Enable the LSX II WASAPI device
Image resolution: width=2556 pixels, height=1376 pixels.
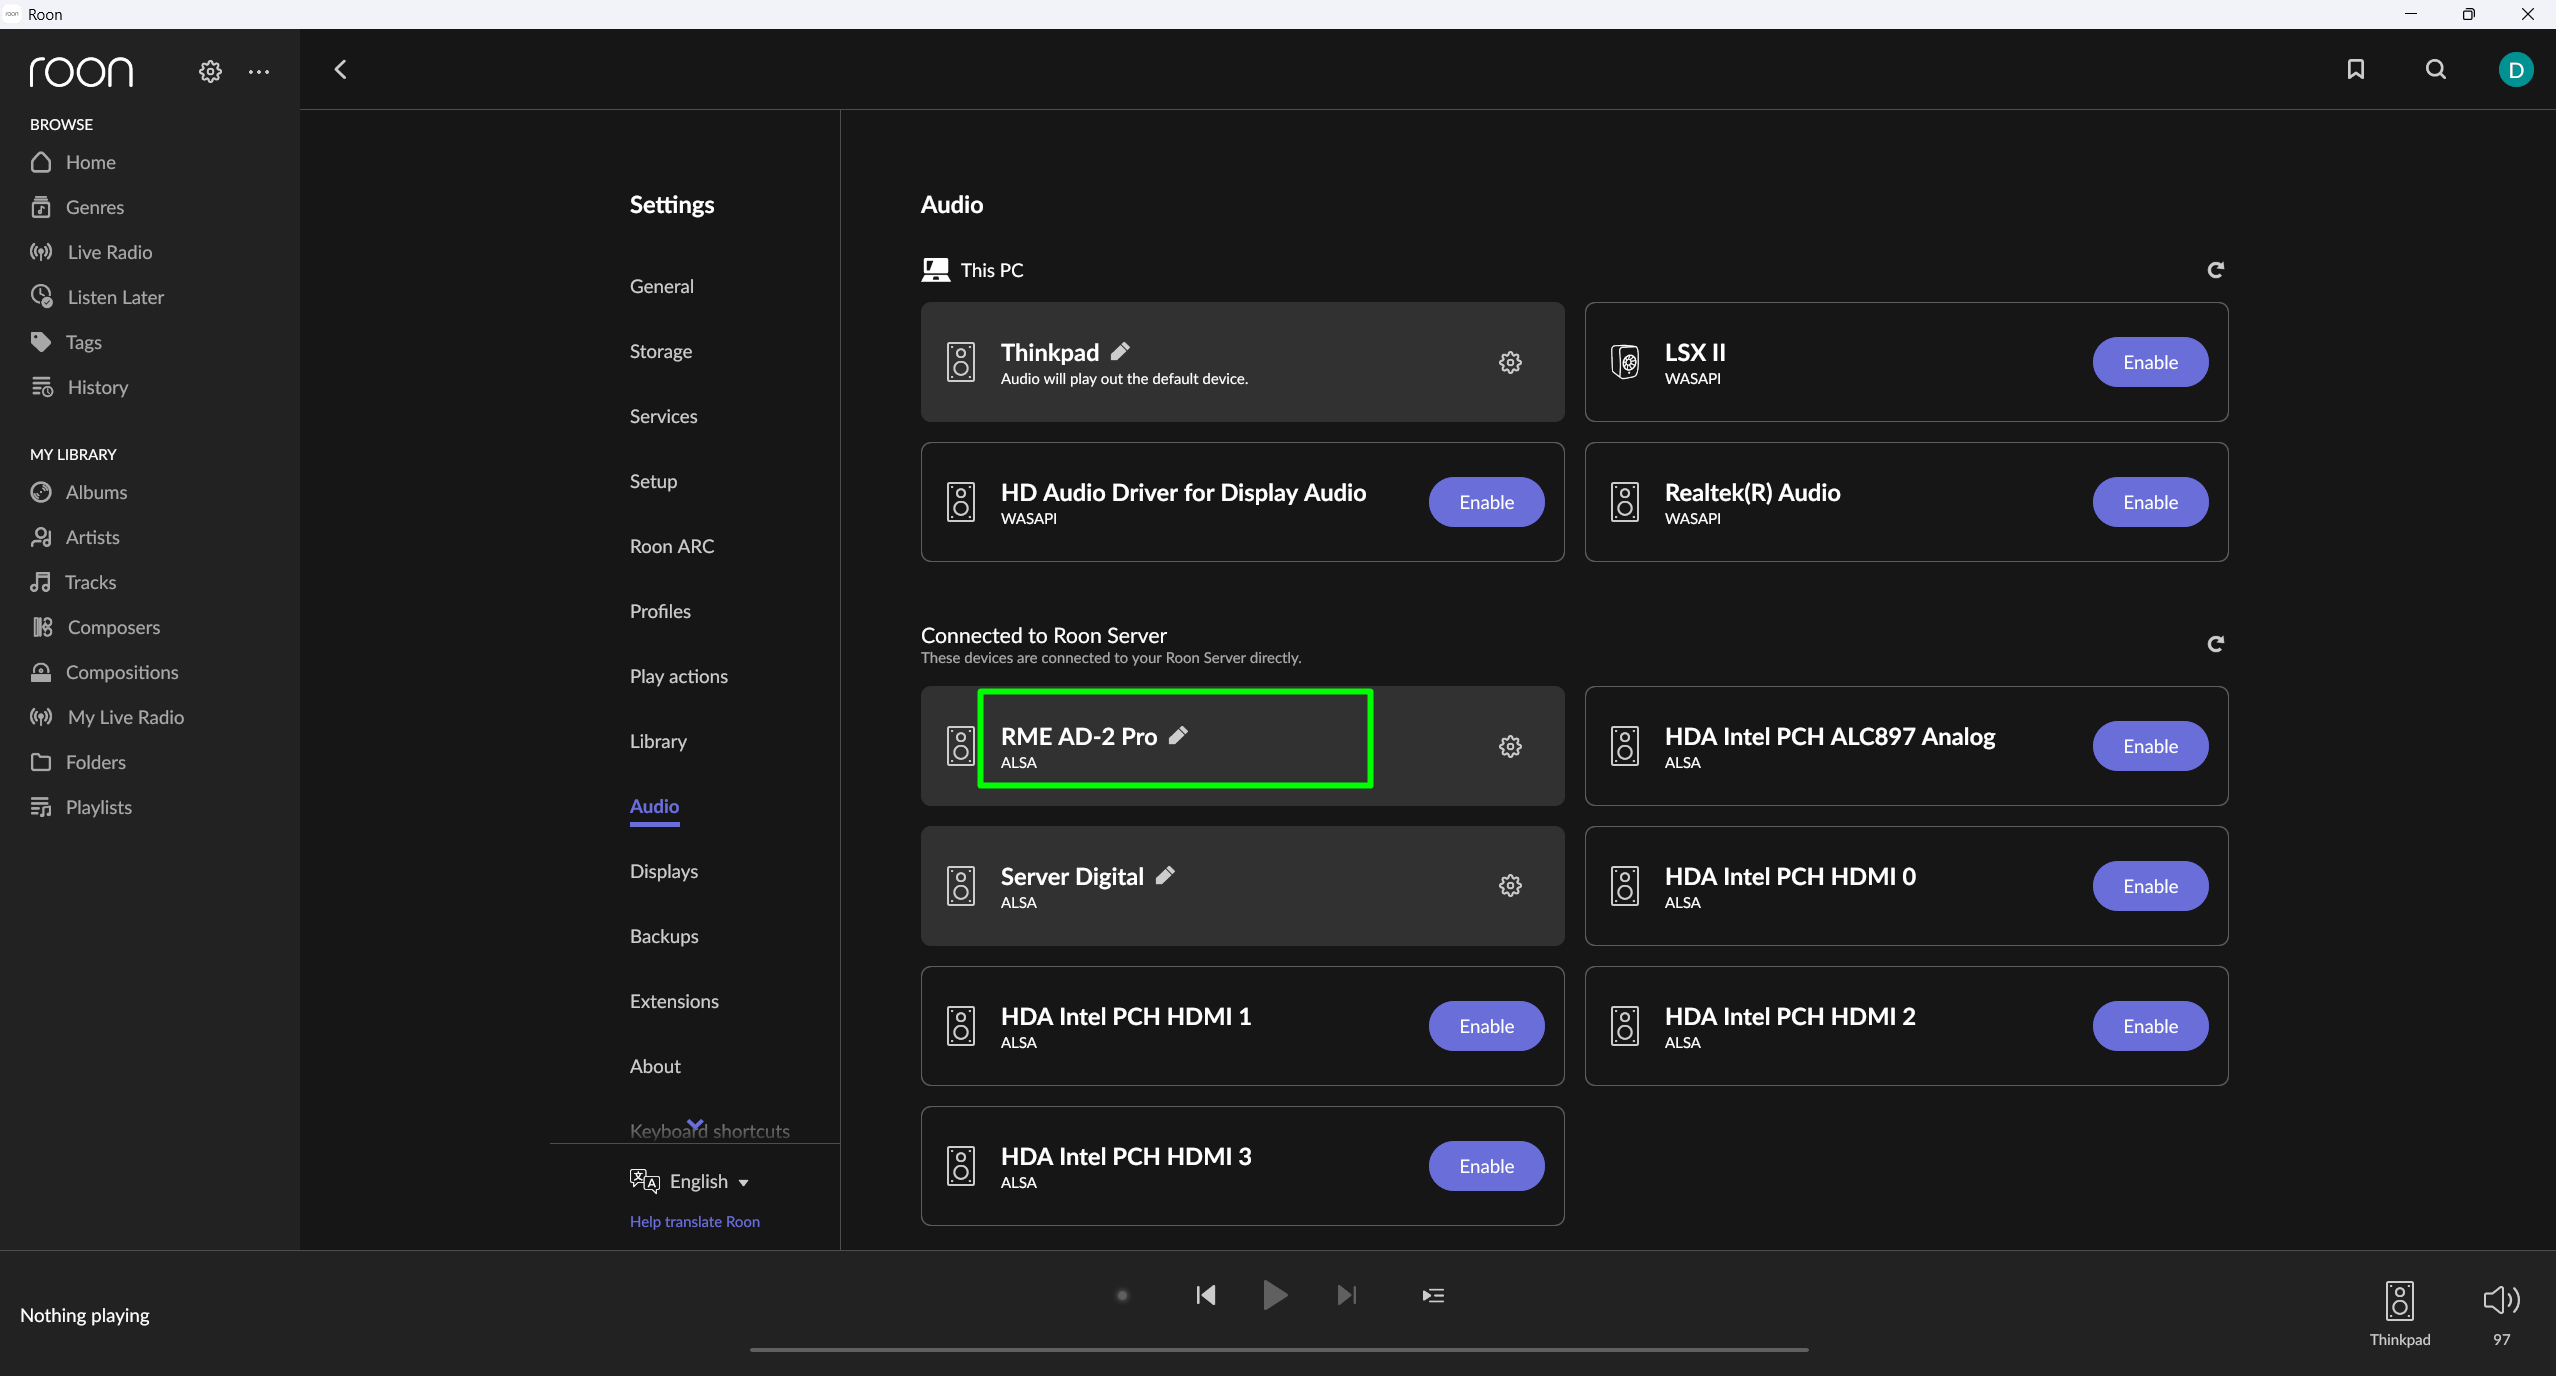[x=2150, y=362]
